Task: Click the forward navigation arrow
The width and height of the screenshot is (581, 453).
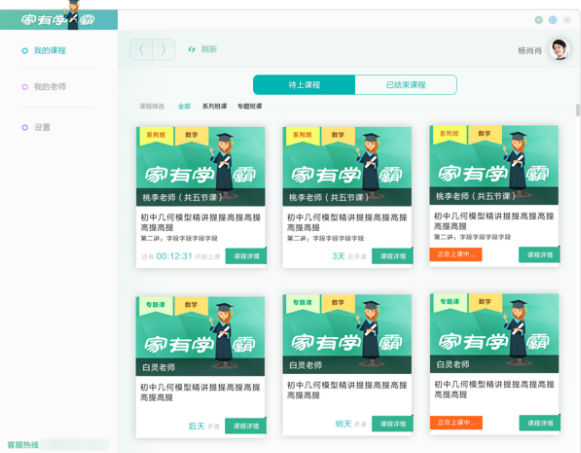Action: coord(163,49)
